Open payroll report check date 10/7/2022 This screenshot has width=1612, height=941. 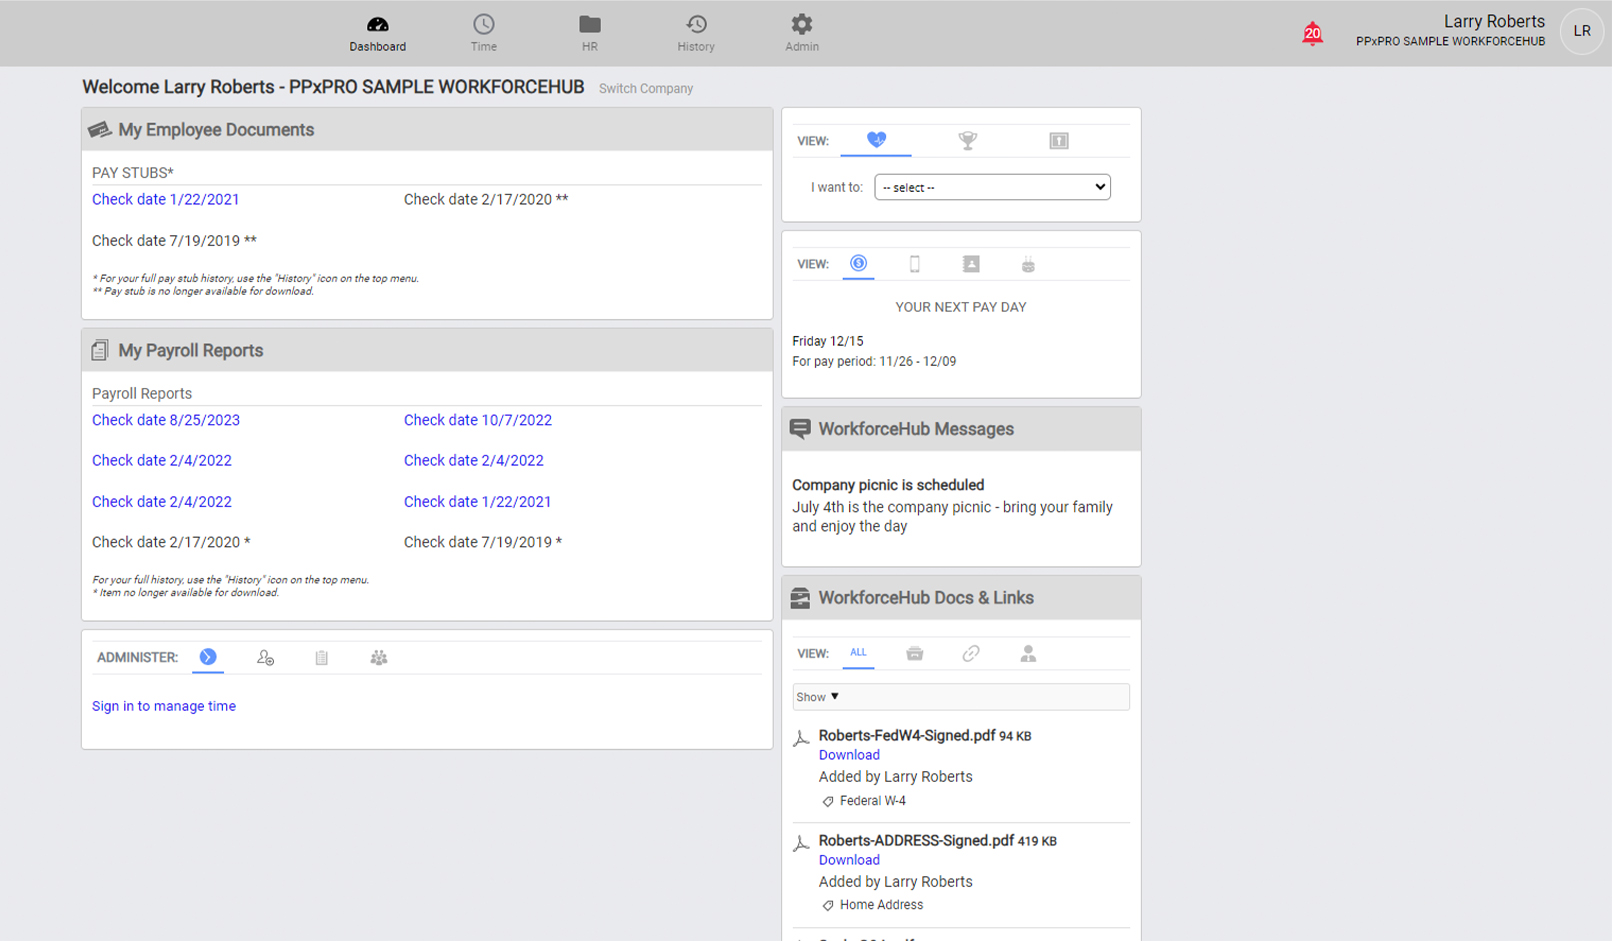click(x=478, y=420)
